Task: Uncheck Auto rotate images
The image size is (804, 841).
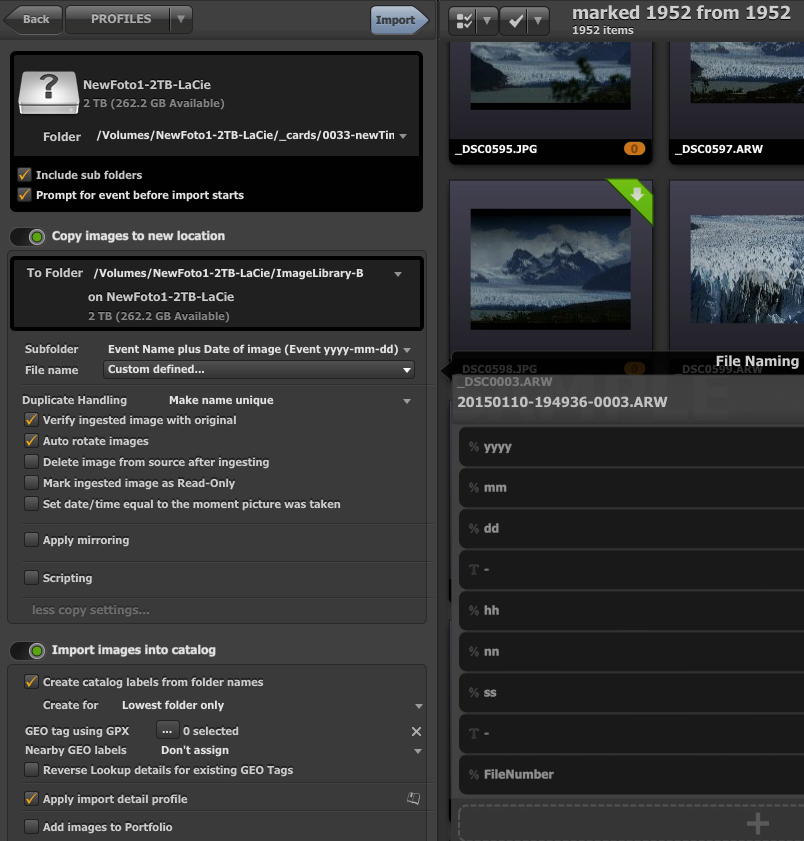Action: coord(31,441)
